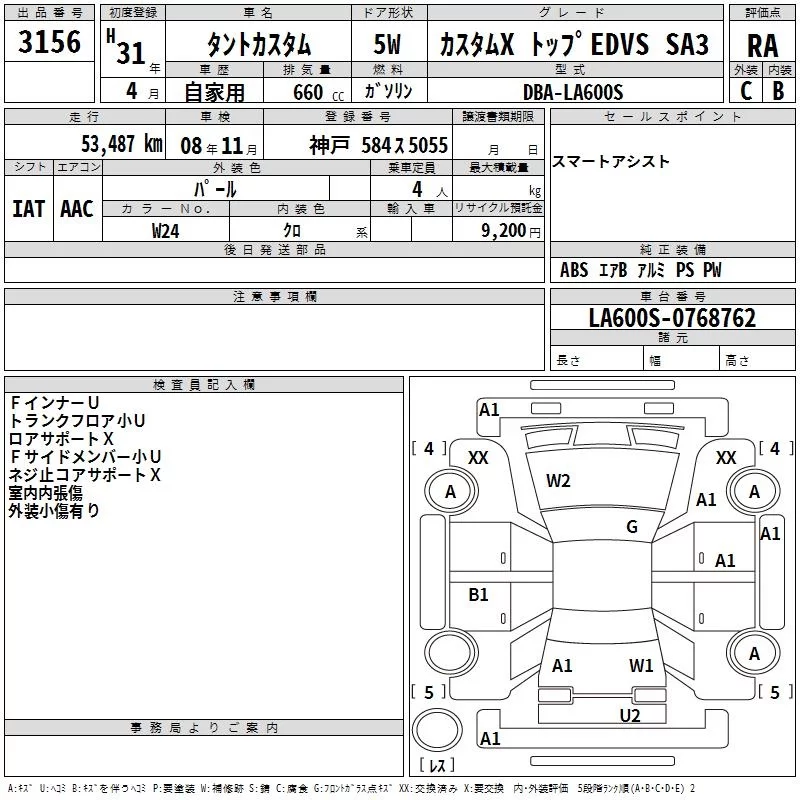Click the car name タントカスタム

(x=259, y=43)
